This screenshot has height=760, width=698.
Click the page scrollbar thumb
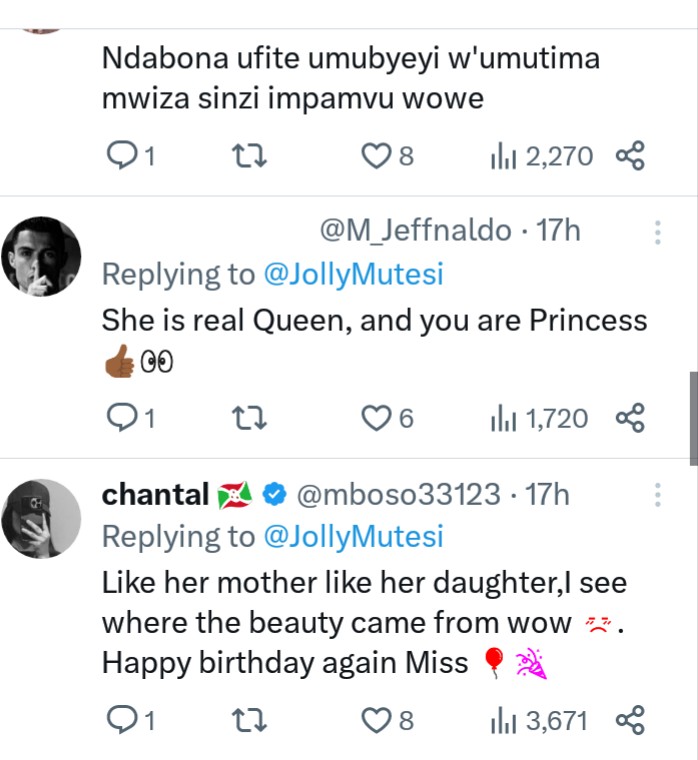pos(692,418)
